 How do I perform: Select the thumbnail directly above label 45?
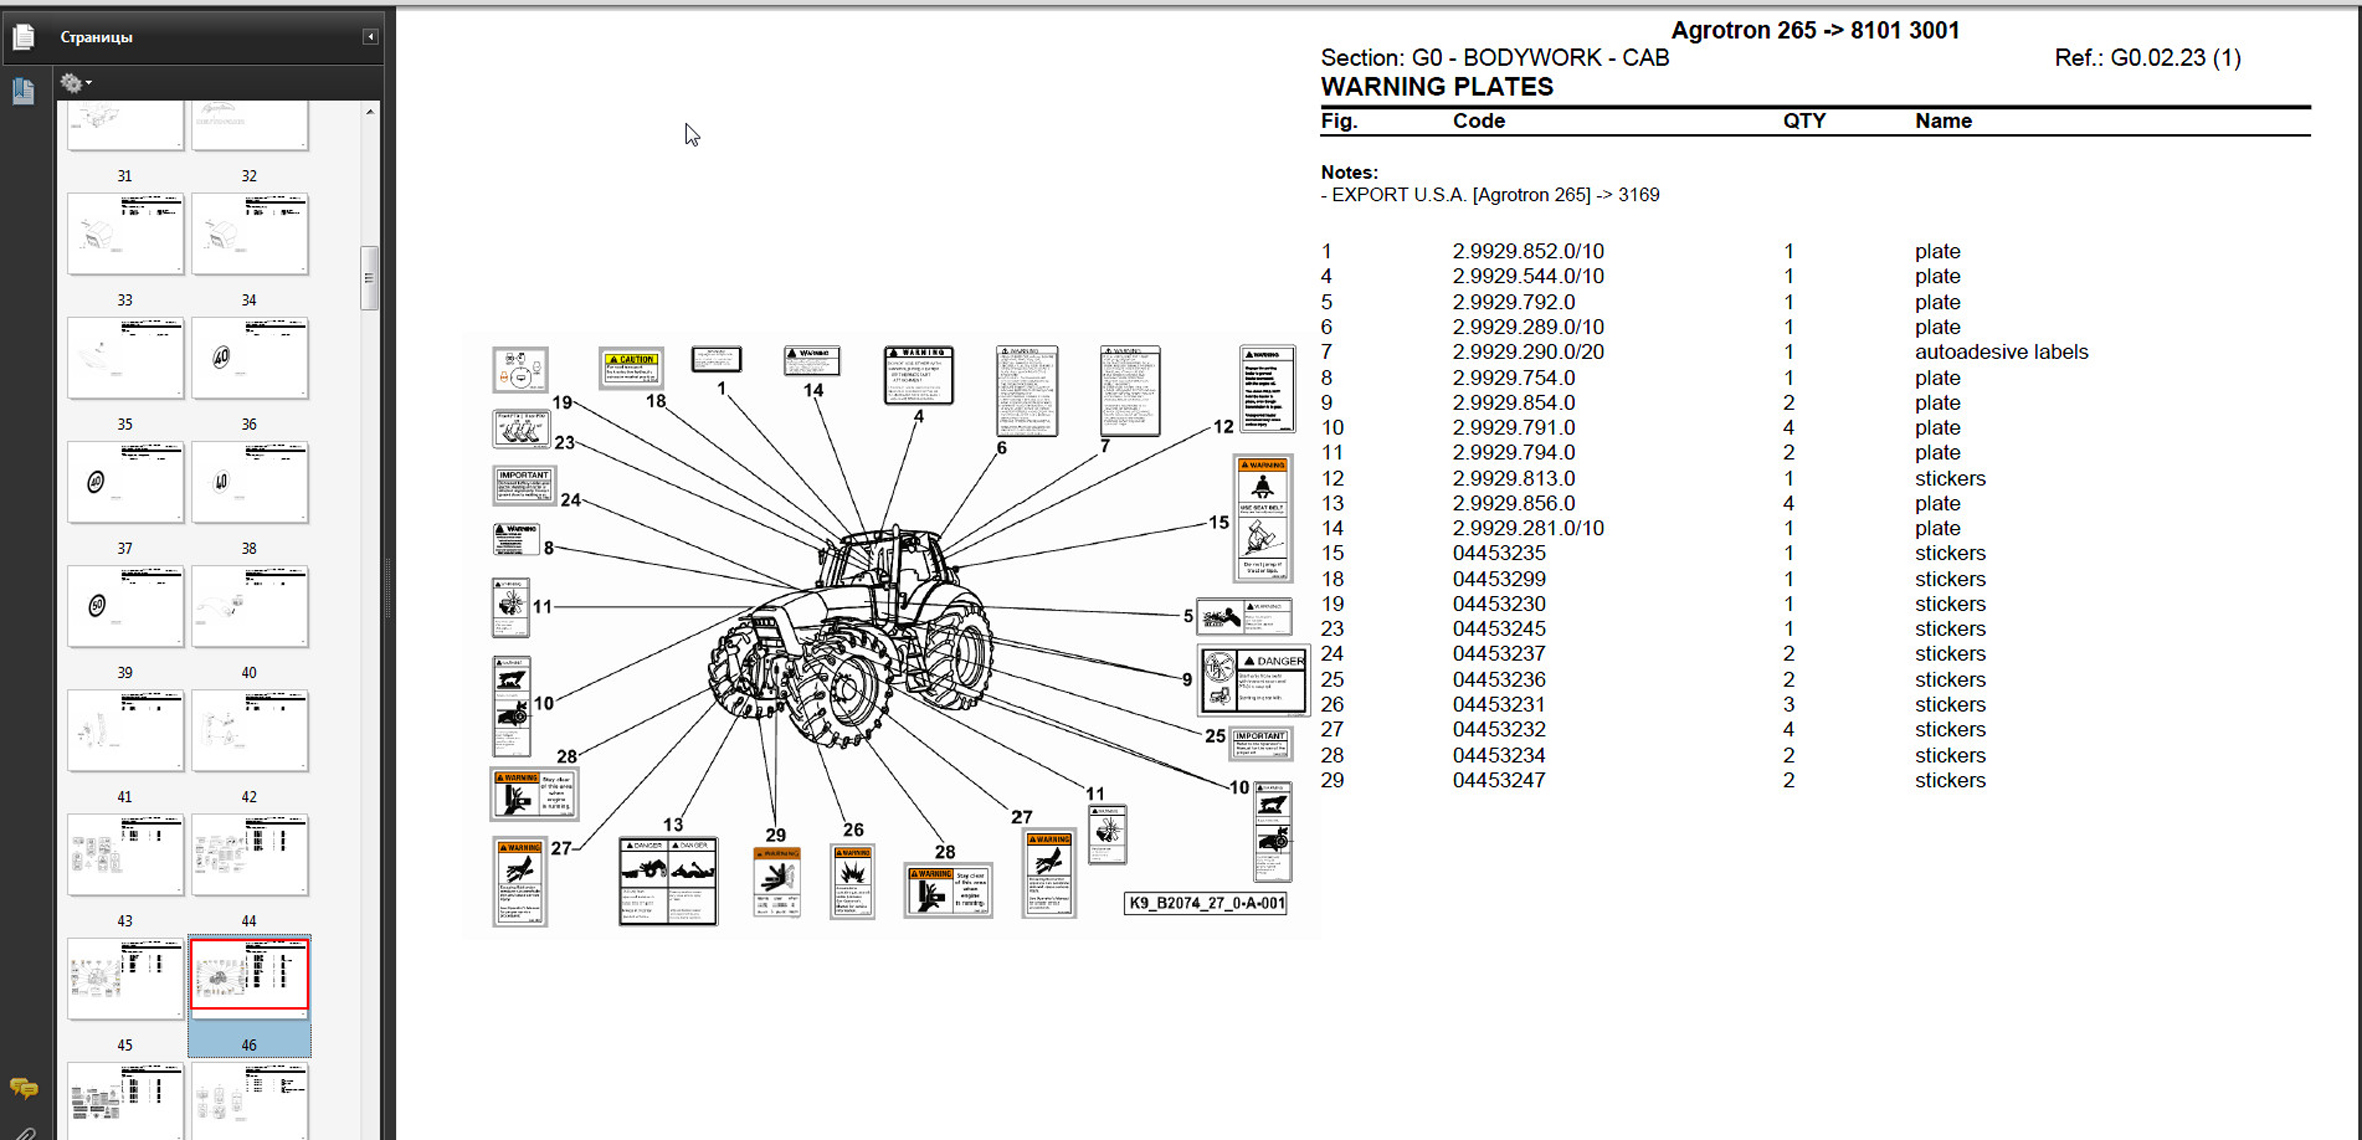pyautogui.click(x=125, y=977)
